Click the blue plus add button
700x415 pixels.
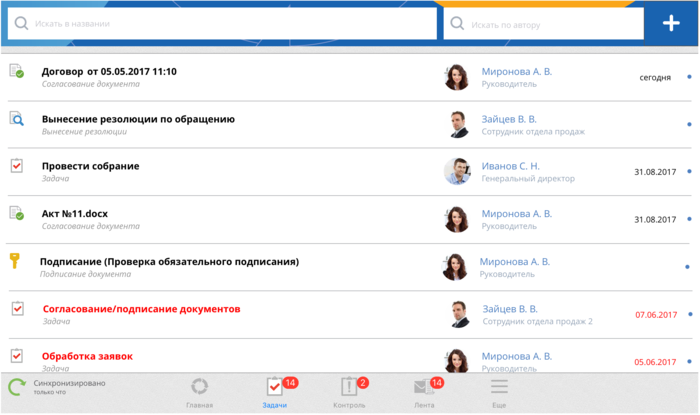pyautogui.click(x=671, y=23)
